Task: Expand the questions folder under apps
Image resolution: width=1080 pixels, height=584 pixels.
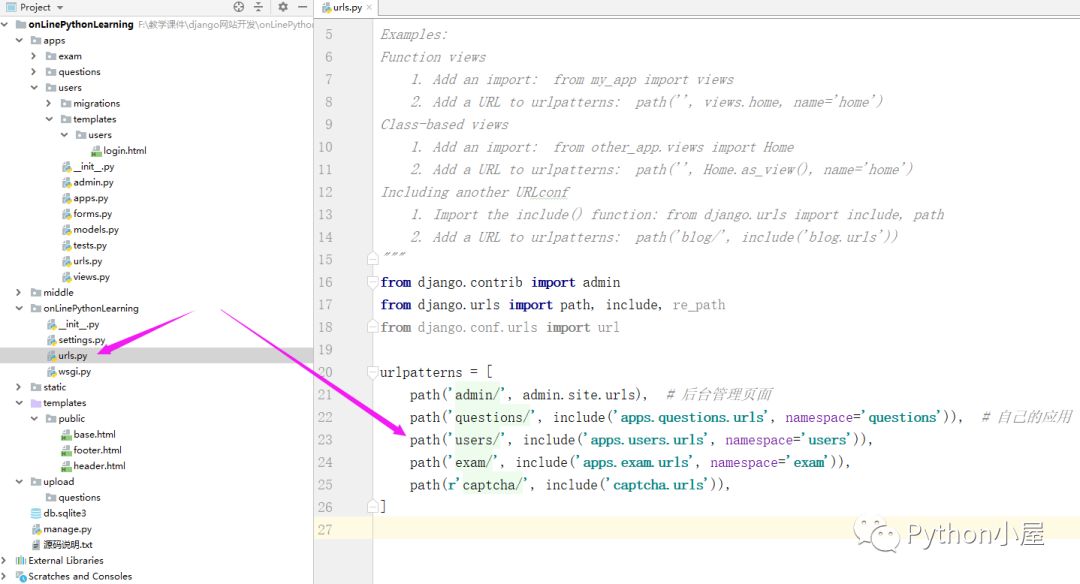Action: pos(34,72)
